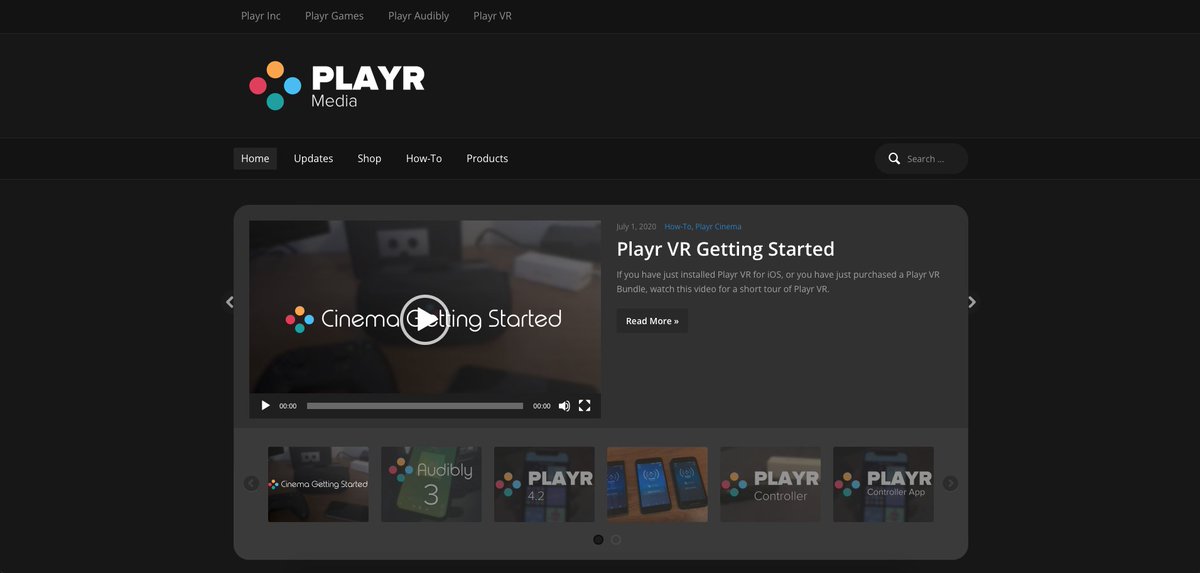The image size is (1200, 573).
Task: Visit the Playr VR top link
Action: 492,16
